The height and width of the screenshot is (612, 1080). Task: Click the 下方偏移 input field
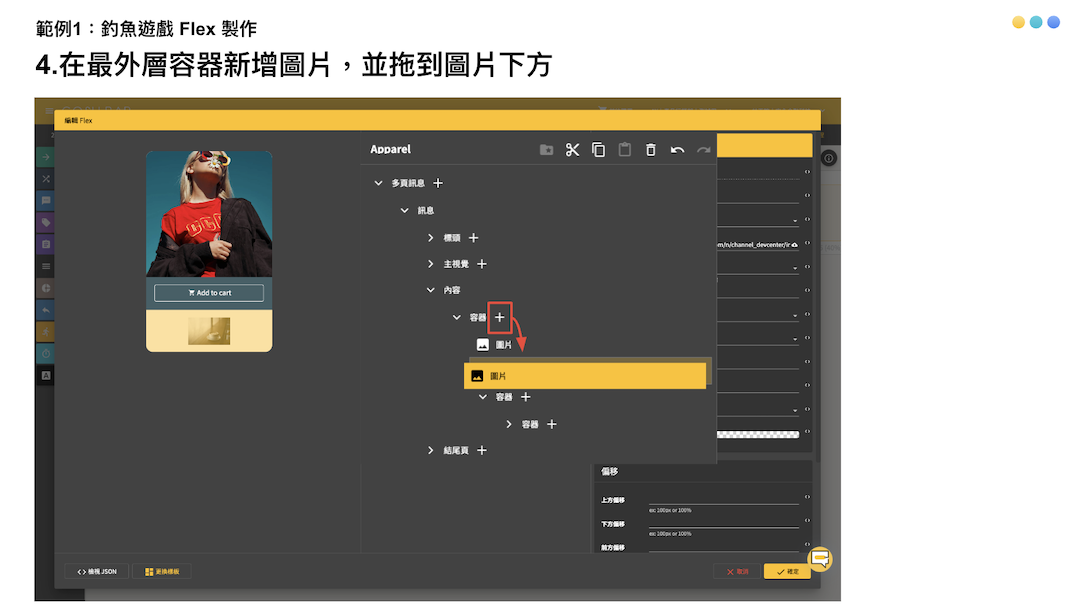(x=723, y=523)
